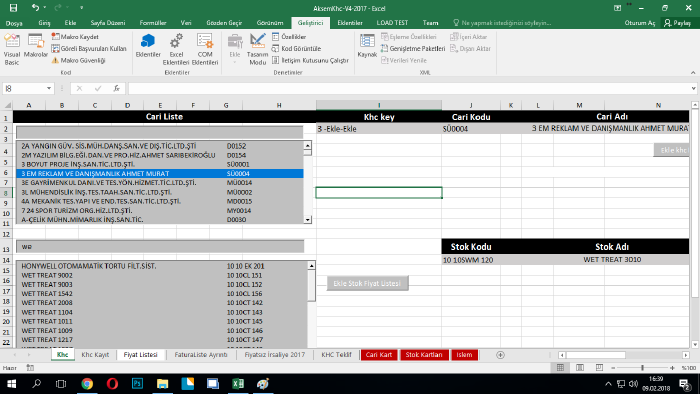Open the Name Box dropdown

(49, 88)
